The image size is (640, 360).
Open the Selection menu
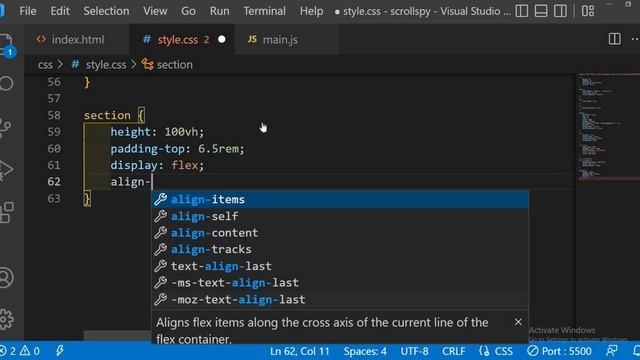[106, 11]
